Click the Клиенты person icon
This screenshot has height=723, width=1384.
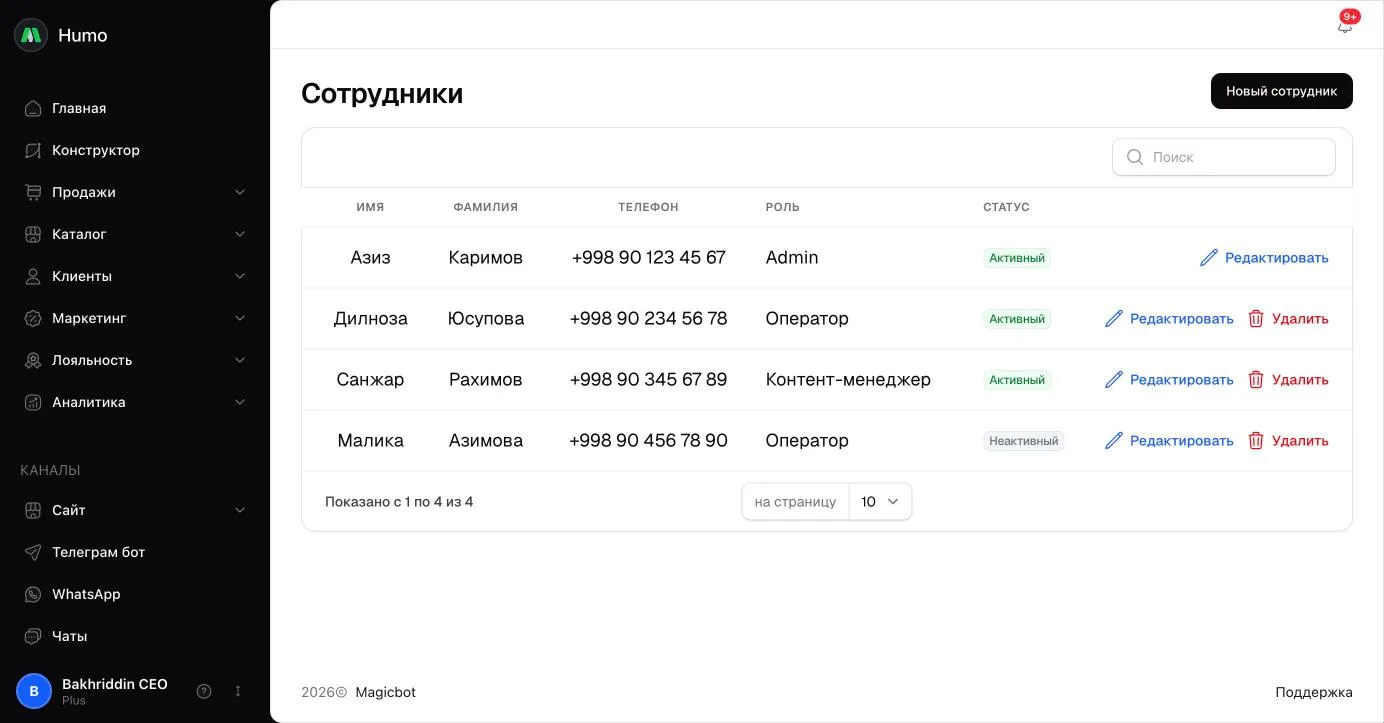[x=33, y=276]
